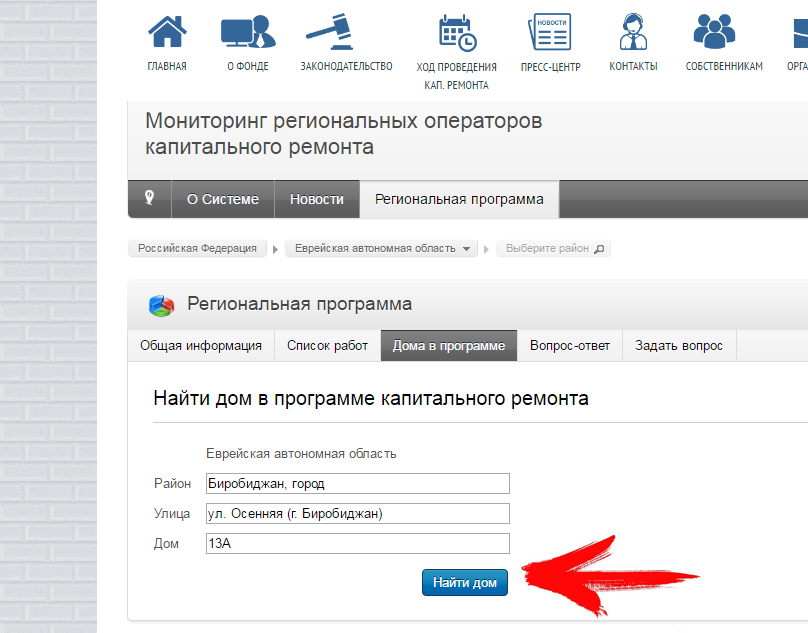This screenshot has height=633, width=808.
Task: Click the map pin tab icon
Action: pos(149,198)
